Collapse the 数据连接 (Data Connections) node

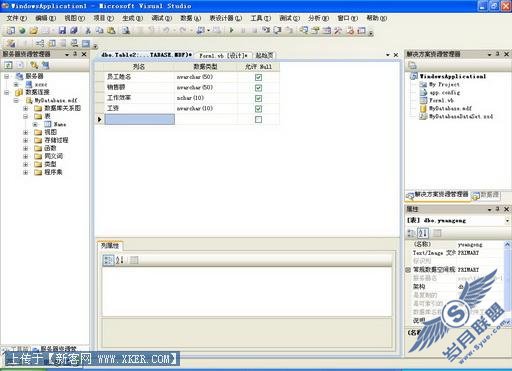pos(7,92)
